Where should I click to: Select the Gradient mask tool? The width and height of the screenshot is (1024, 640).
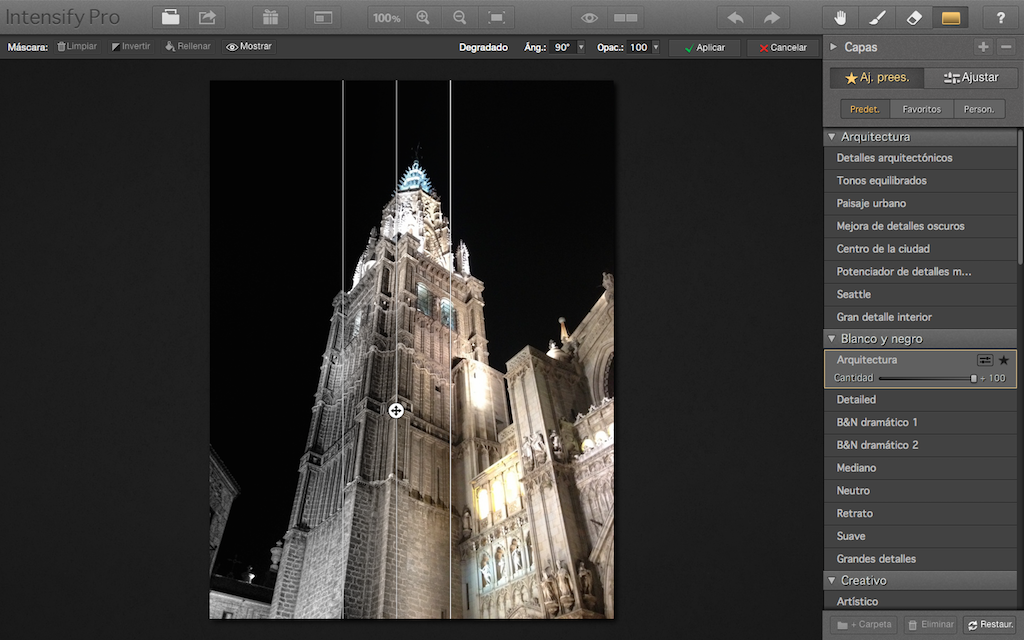[951, 18]
